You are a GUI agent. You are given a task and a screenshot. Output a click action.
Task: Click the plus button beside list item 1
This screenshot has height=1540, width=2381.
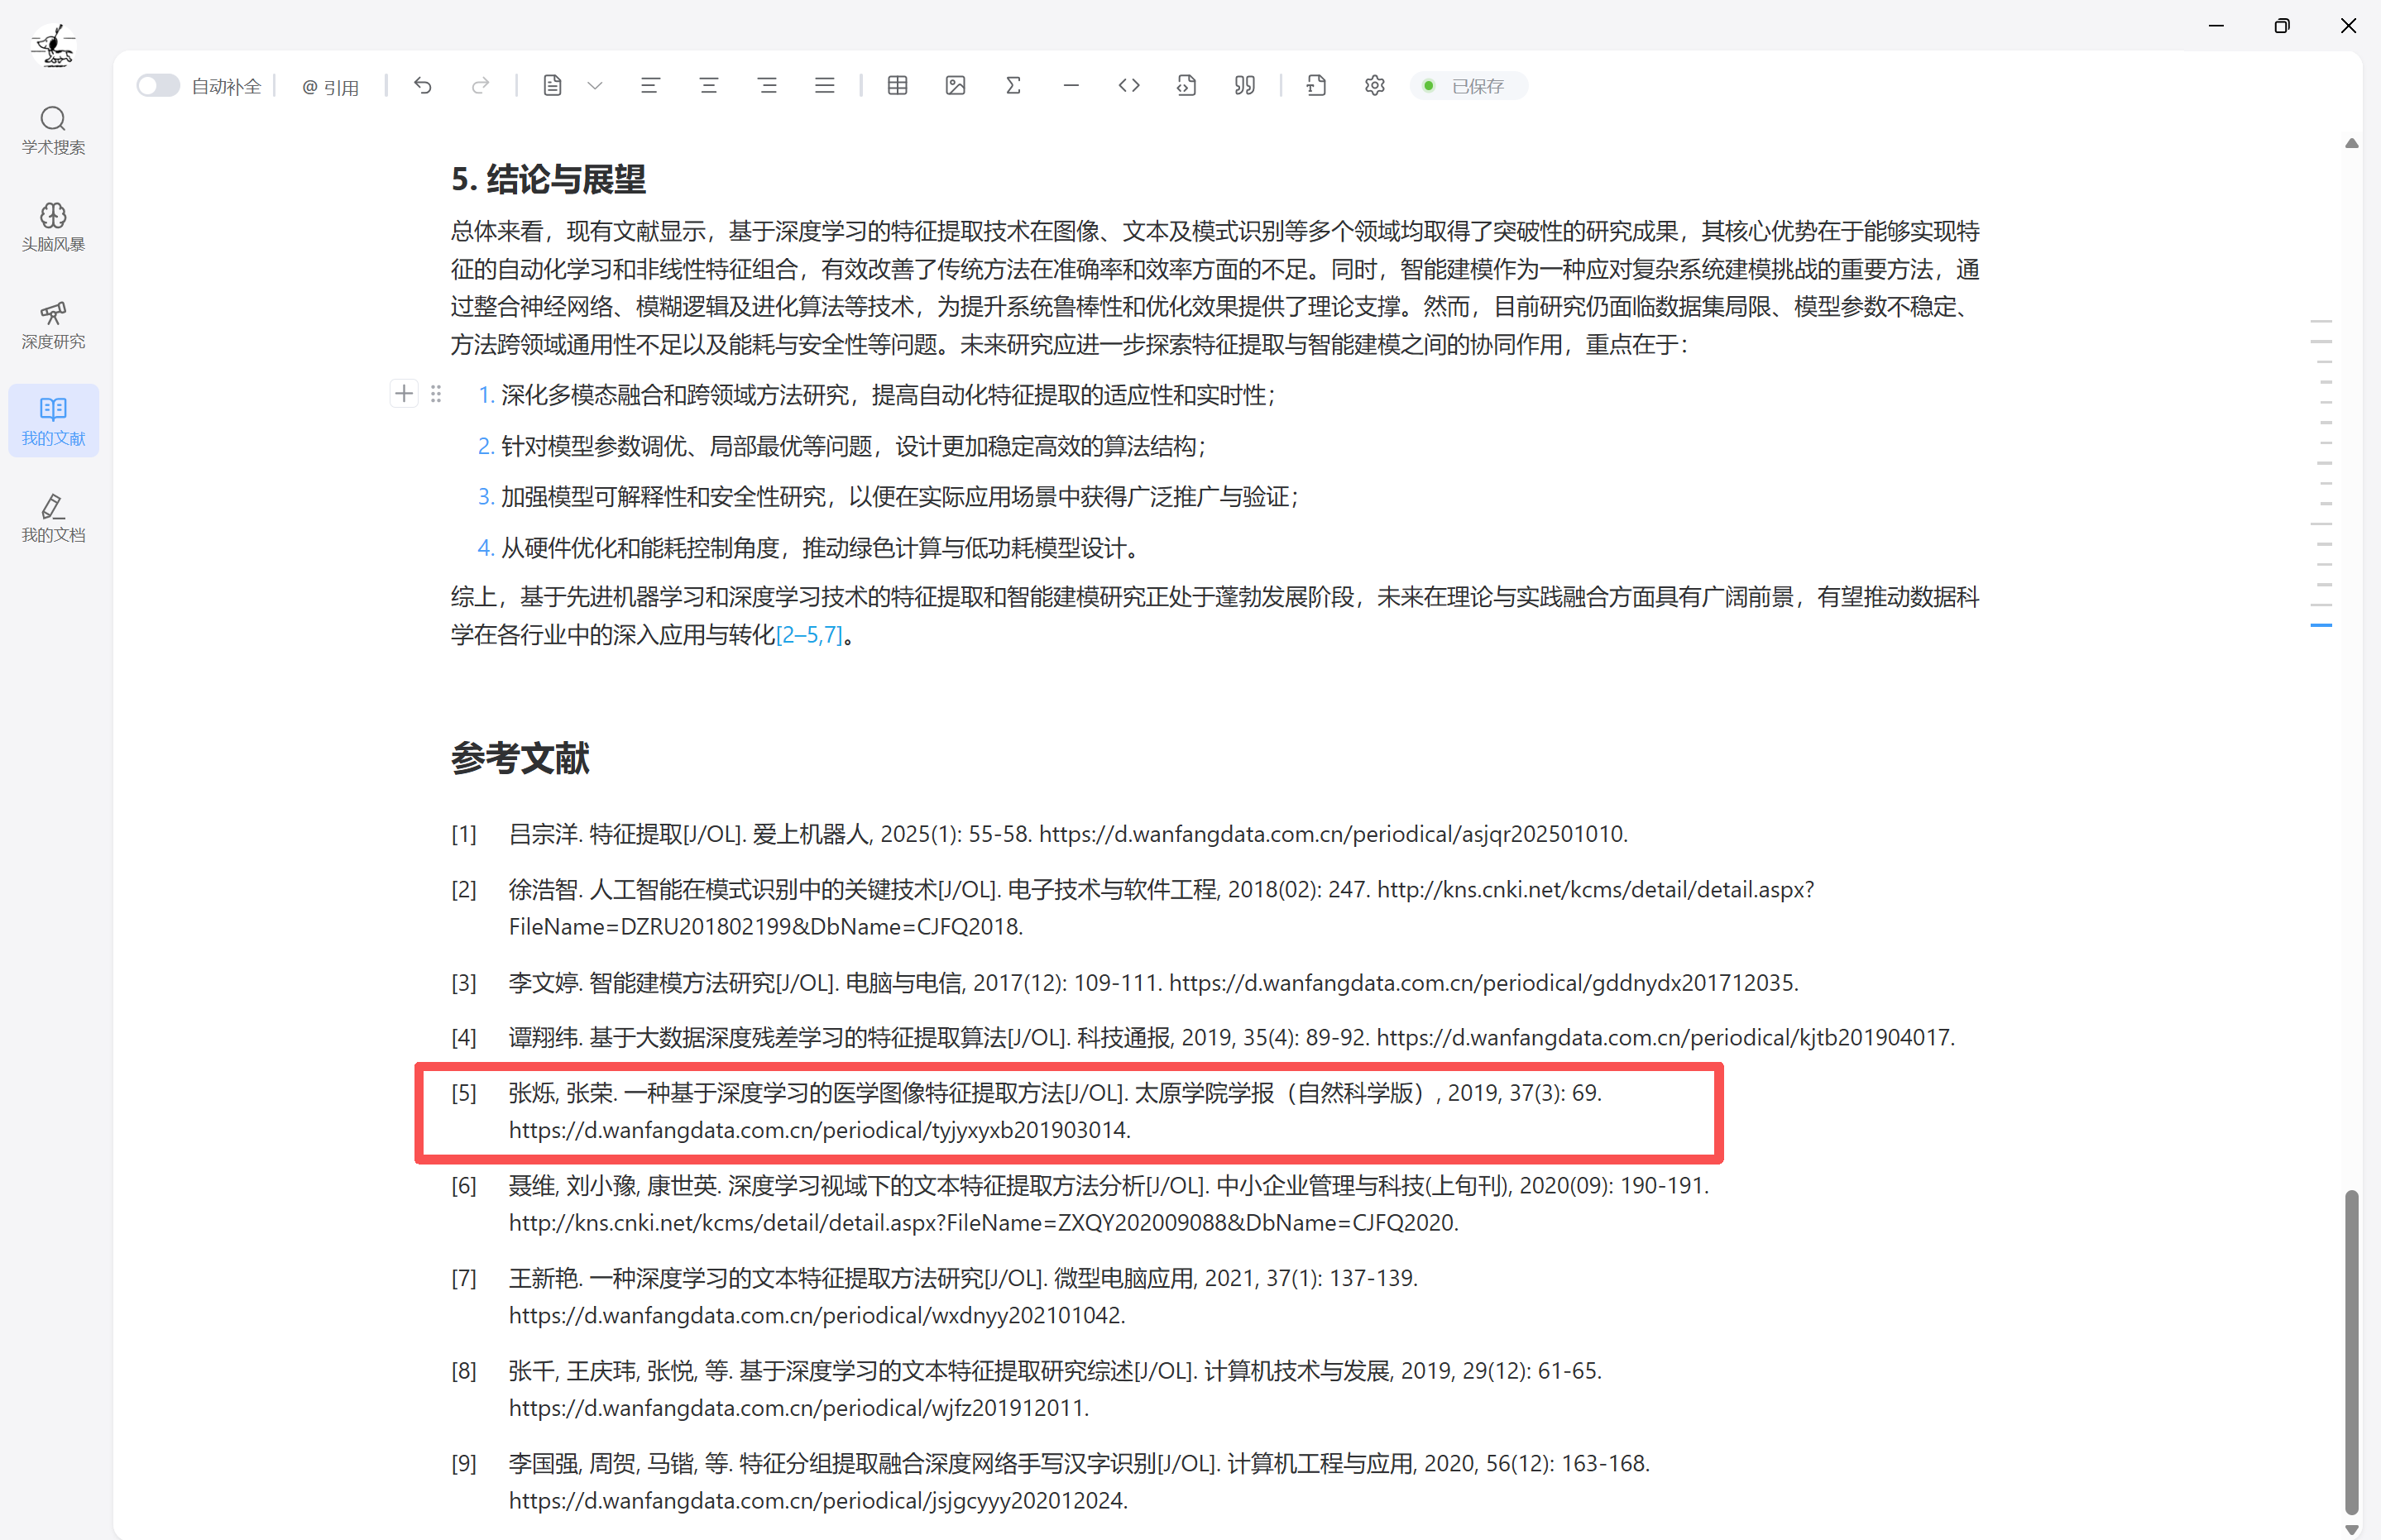[x=404, y=394]
